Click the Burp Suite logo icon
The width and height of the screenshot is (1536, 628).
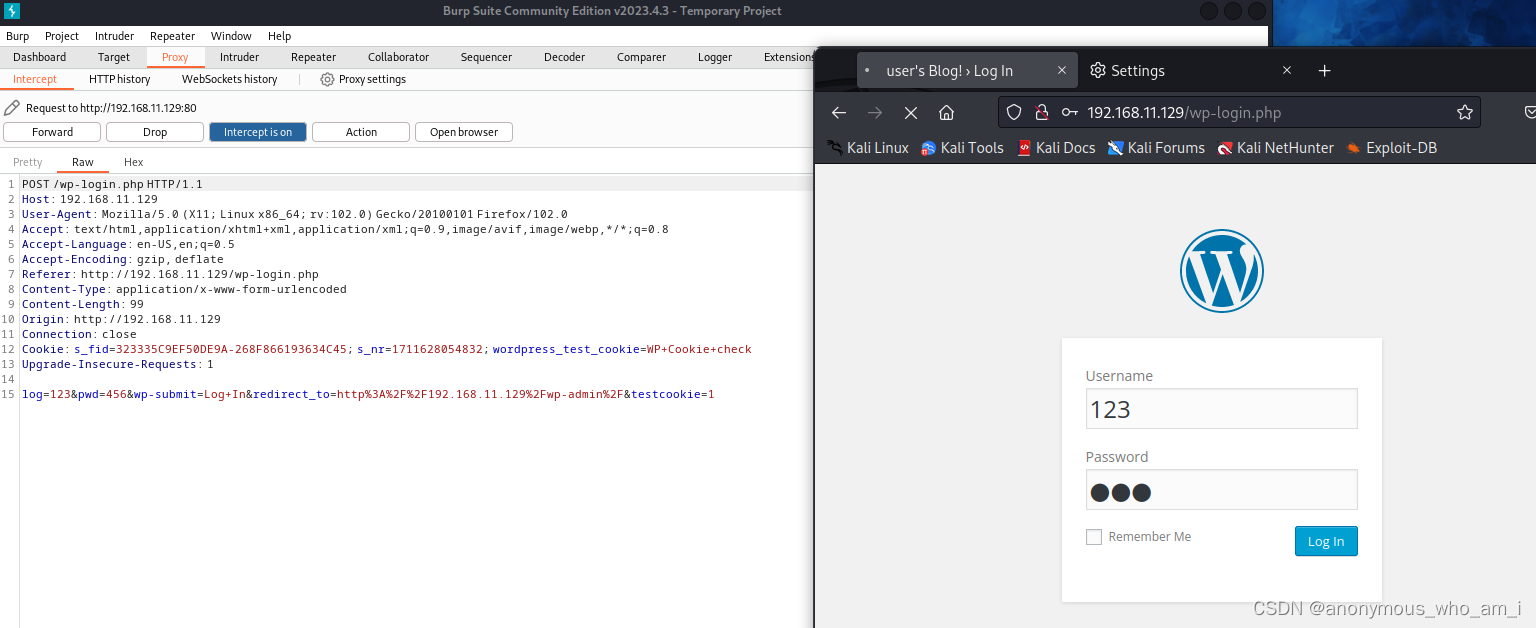tap(12, 11)
